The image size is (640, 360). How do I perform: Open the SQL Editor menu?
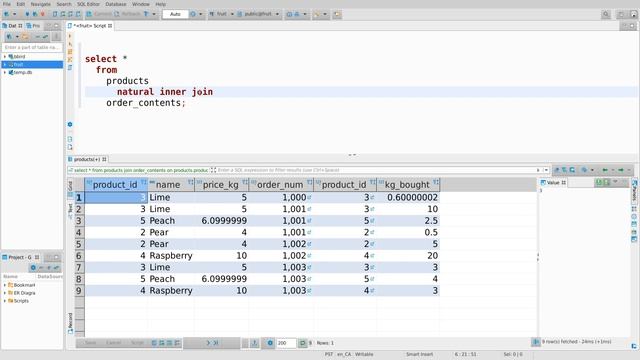pyautogui.click(x=88, y=4)
